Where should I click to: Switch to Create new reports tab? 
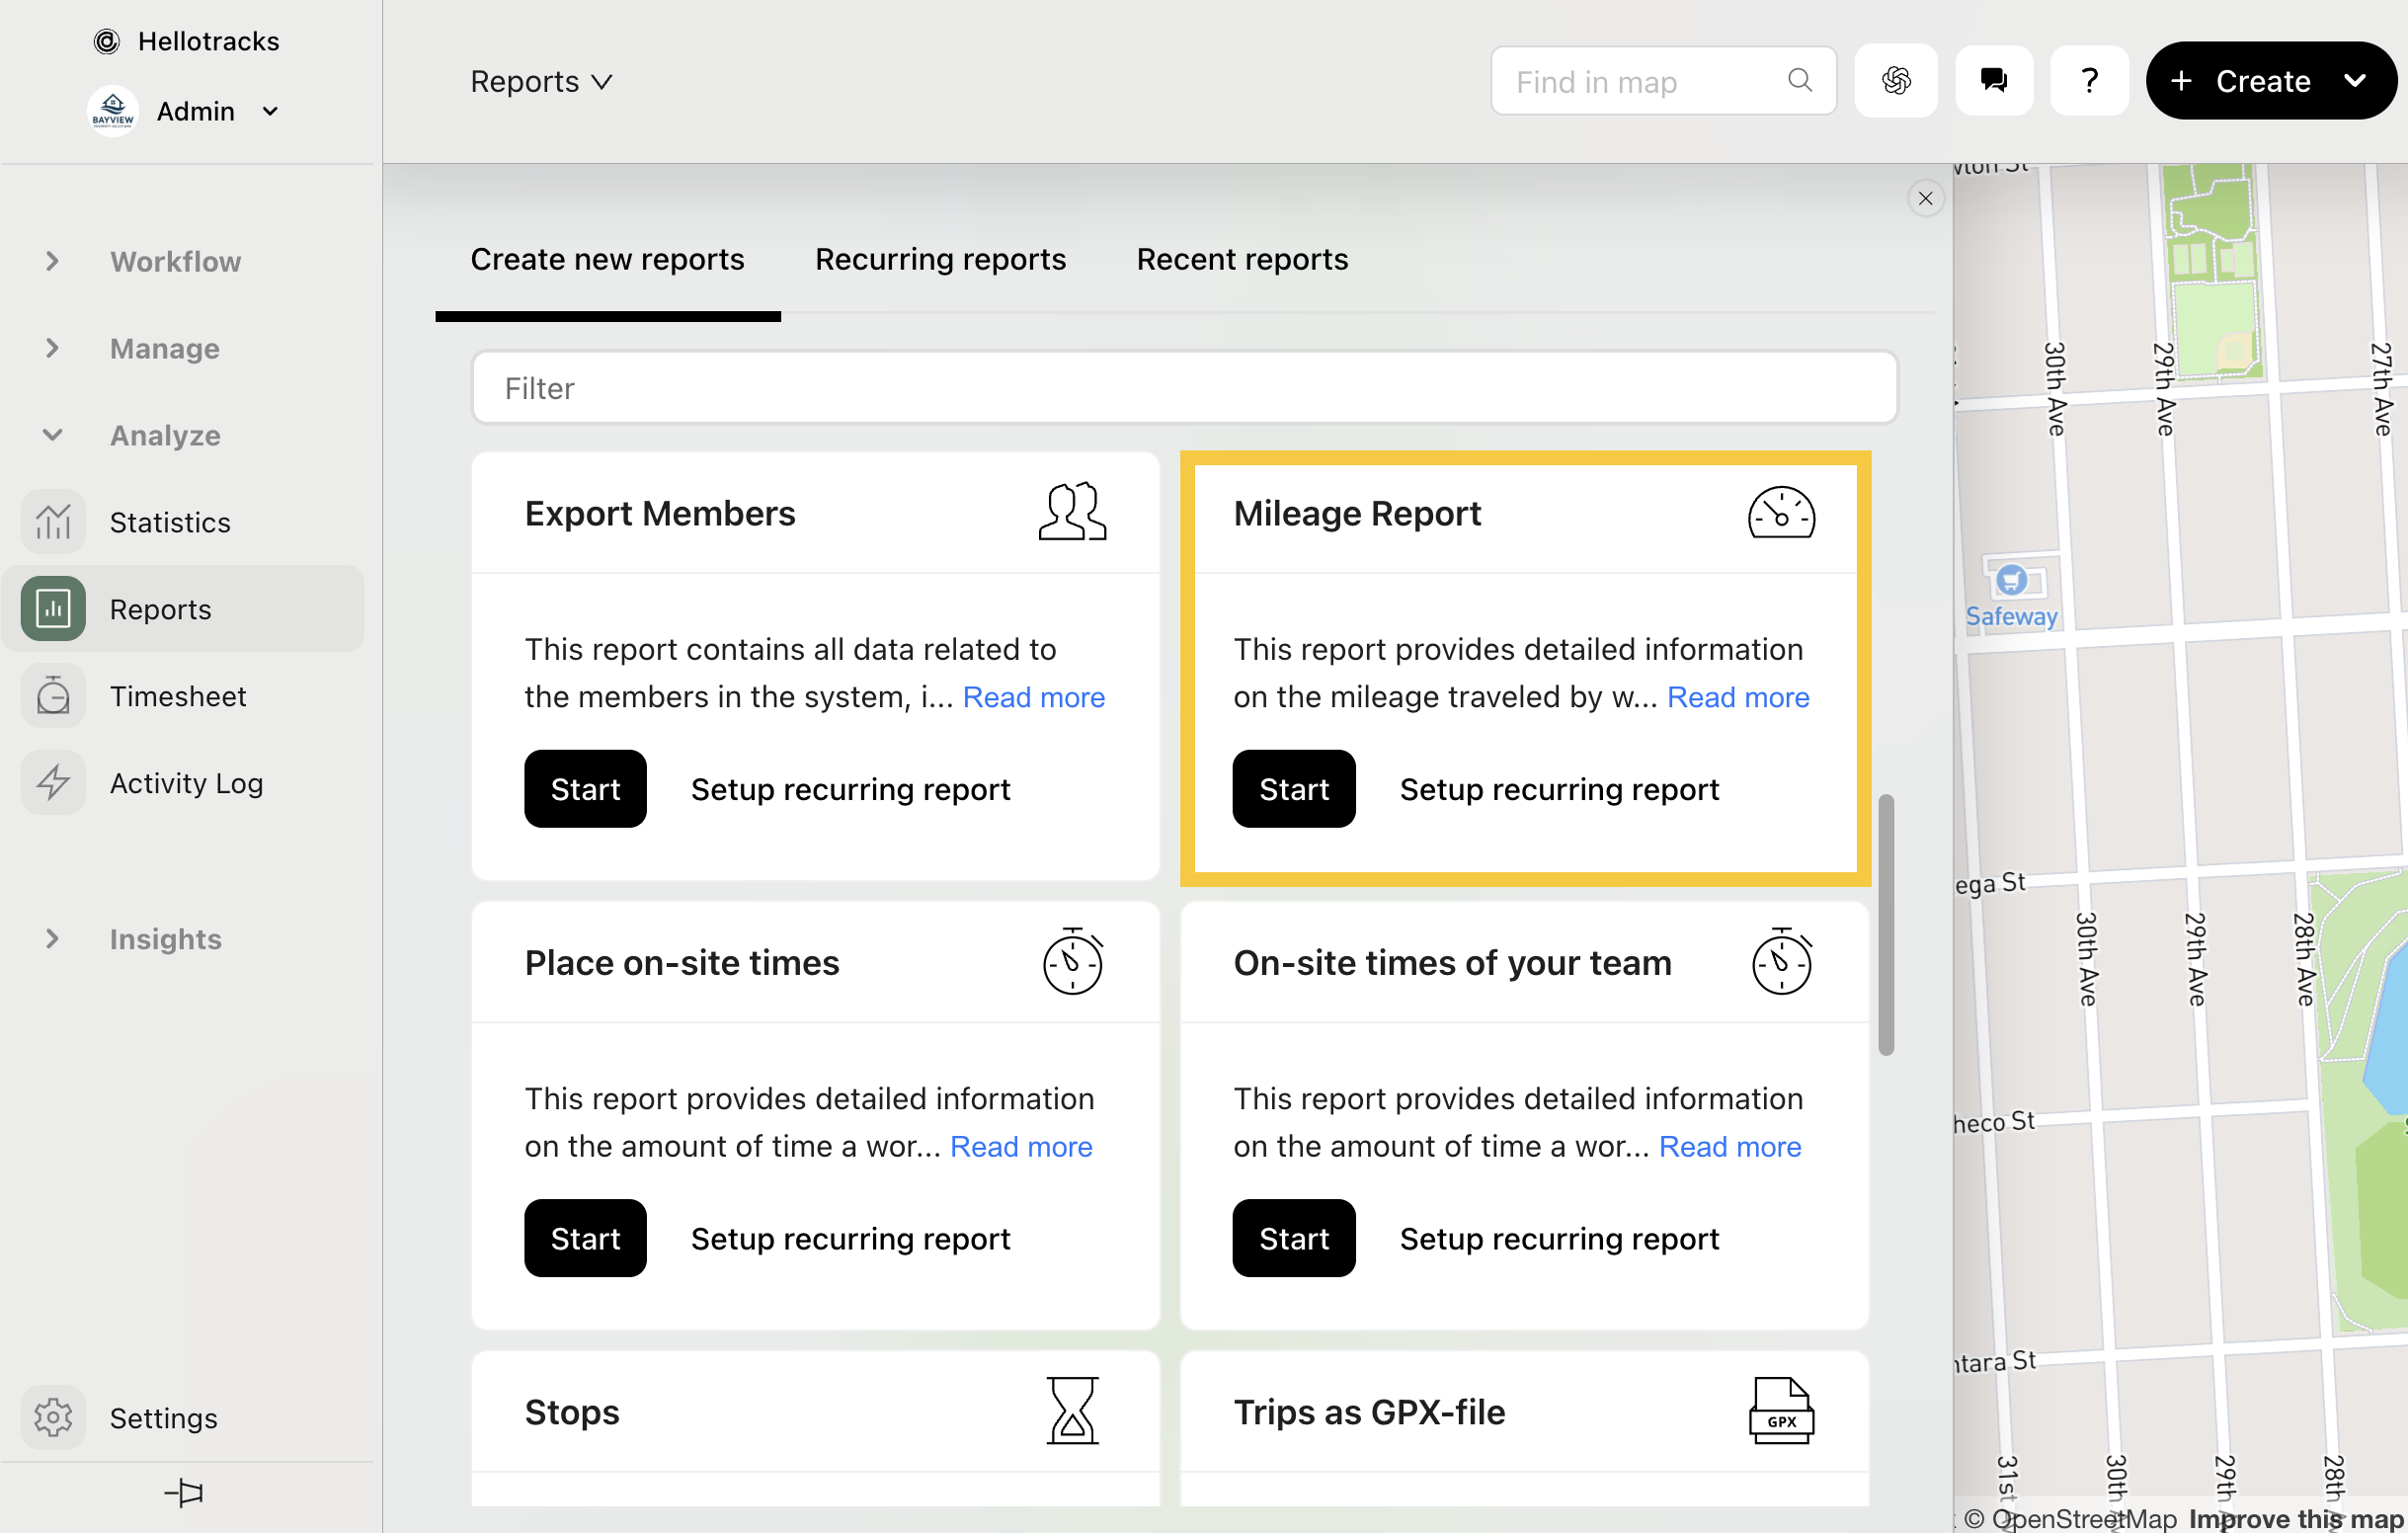(x=607, y=259)
